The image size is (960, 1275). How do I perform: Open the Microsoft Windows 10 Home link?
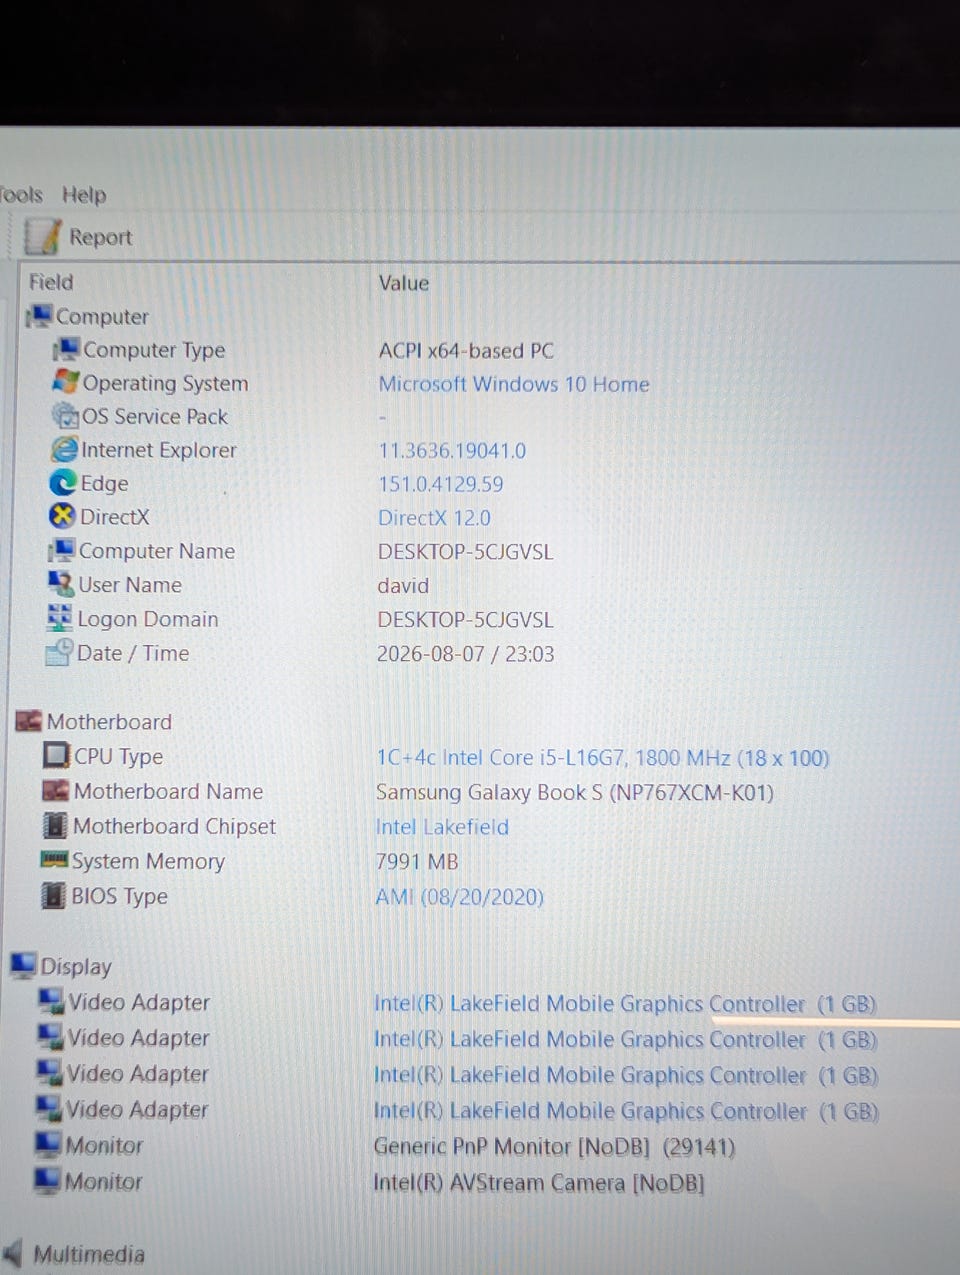514,384
